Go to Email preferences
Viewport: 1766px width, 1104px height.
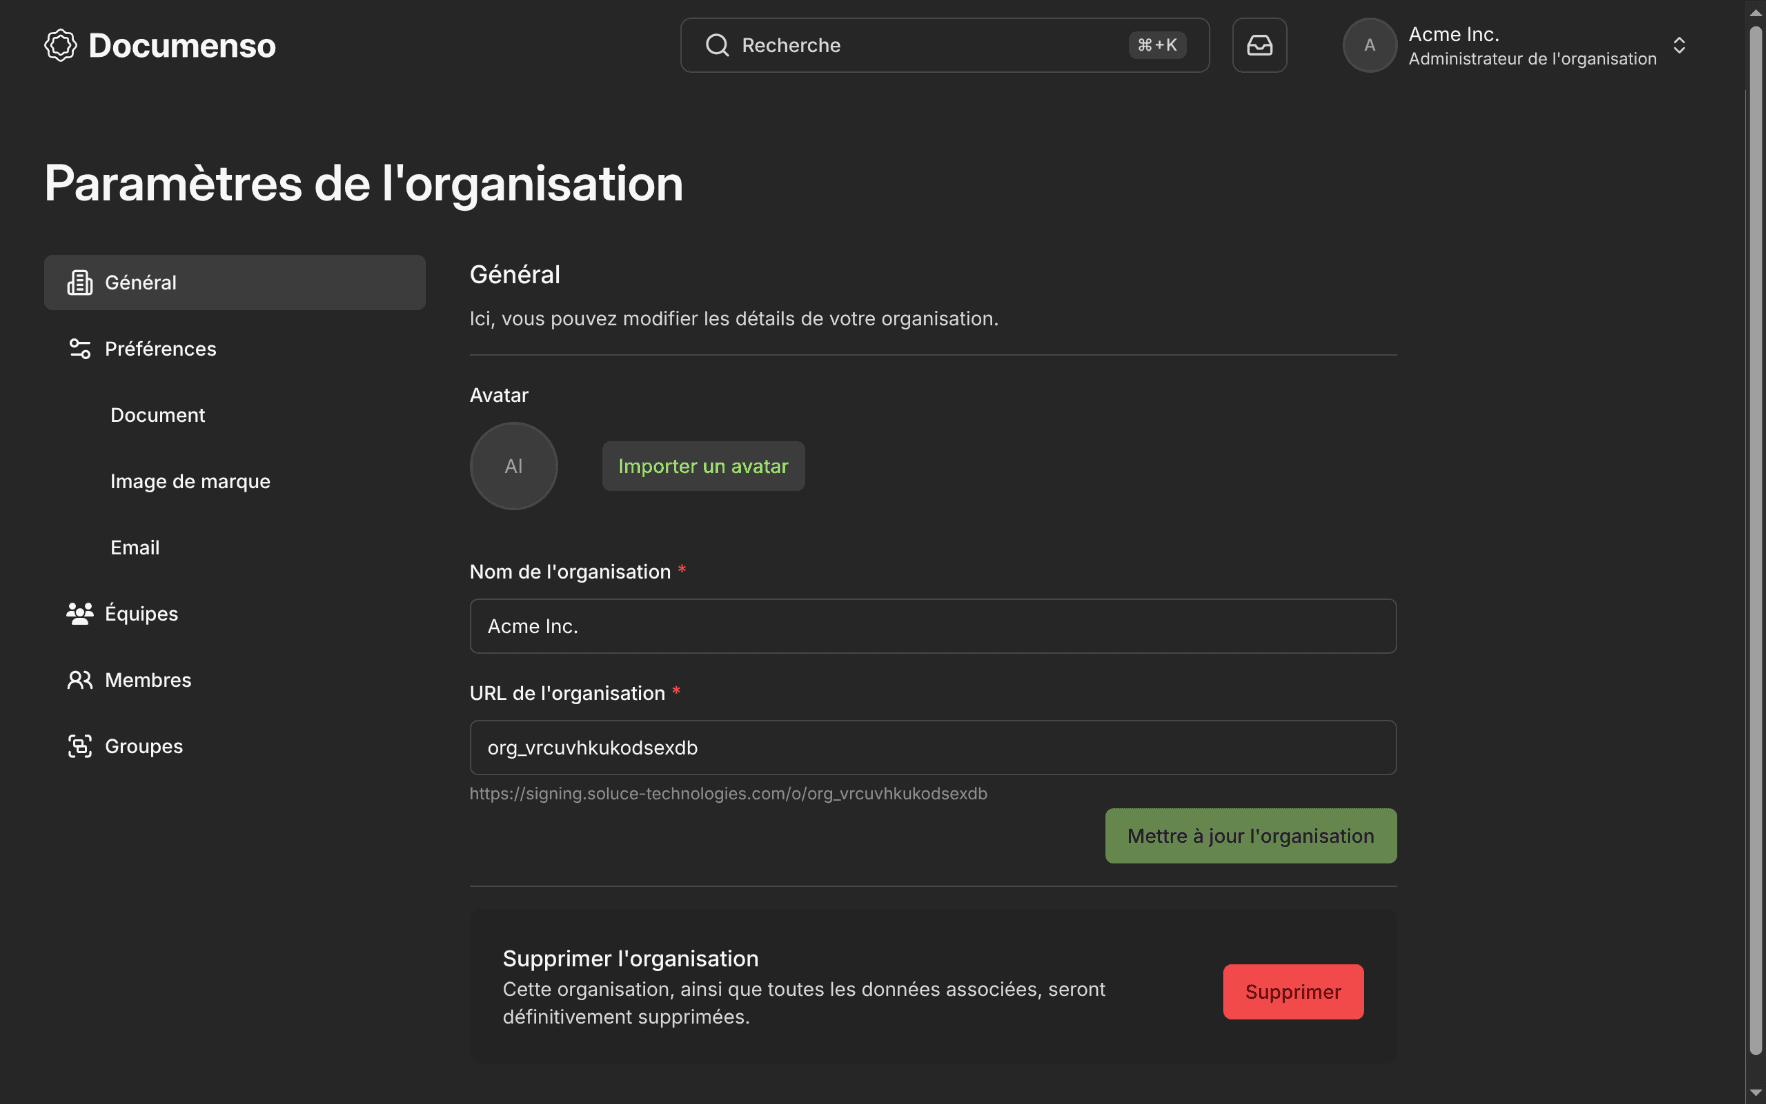[135, 548]
